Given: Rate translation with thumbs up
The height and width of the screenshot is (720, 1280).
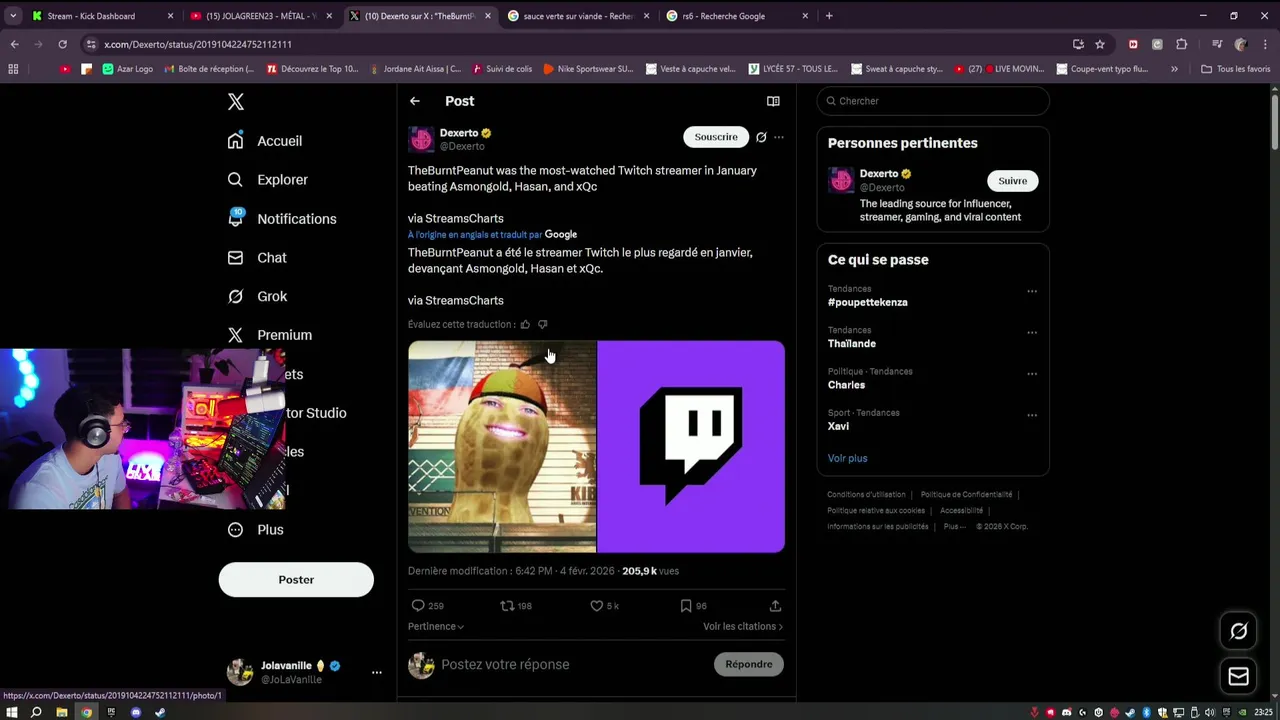Looking at the screenshot, I should pos(525,324).
